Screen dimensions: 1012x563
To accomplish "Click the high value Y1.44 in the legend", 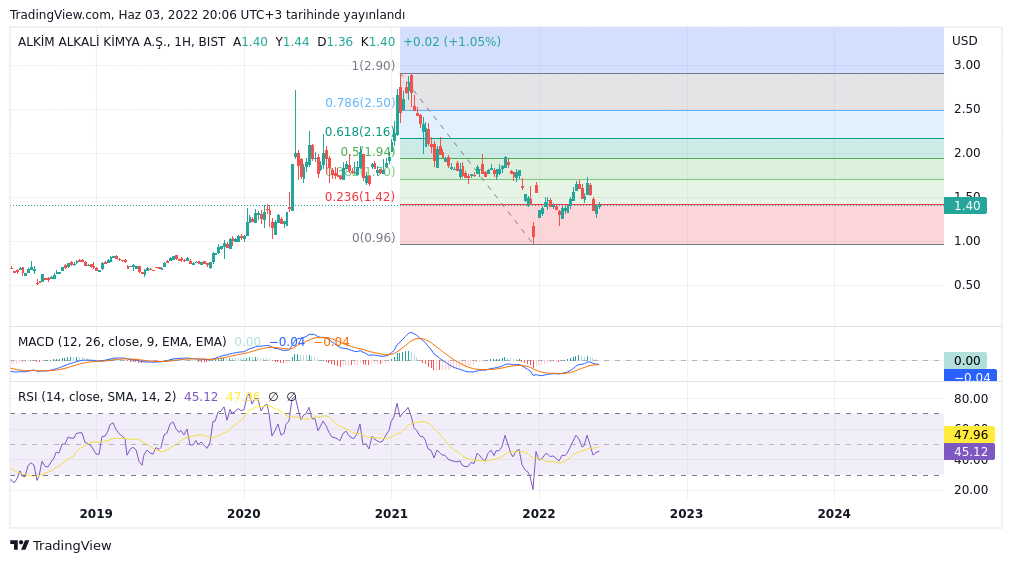I will (x=292, y=42).
